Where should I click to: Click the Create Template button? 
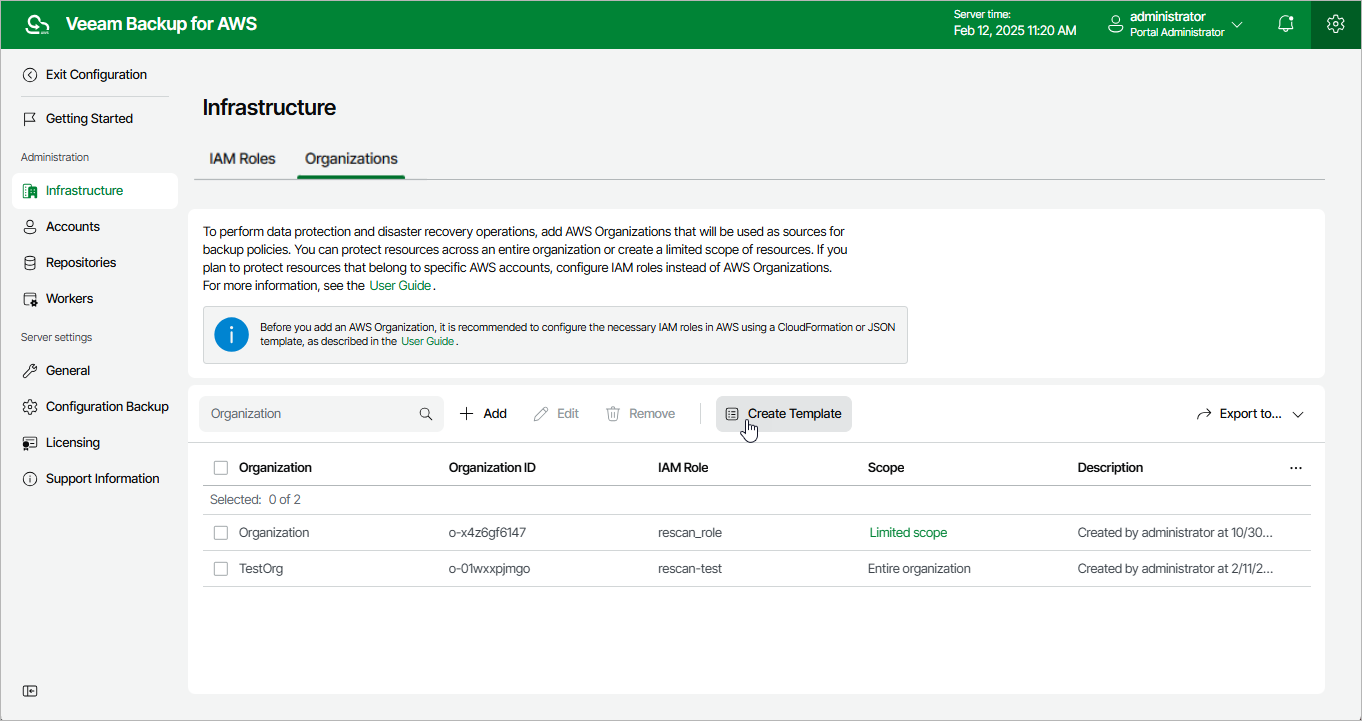[784, 414]
